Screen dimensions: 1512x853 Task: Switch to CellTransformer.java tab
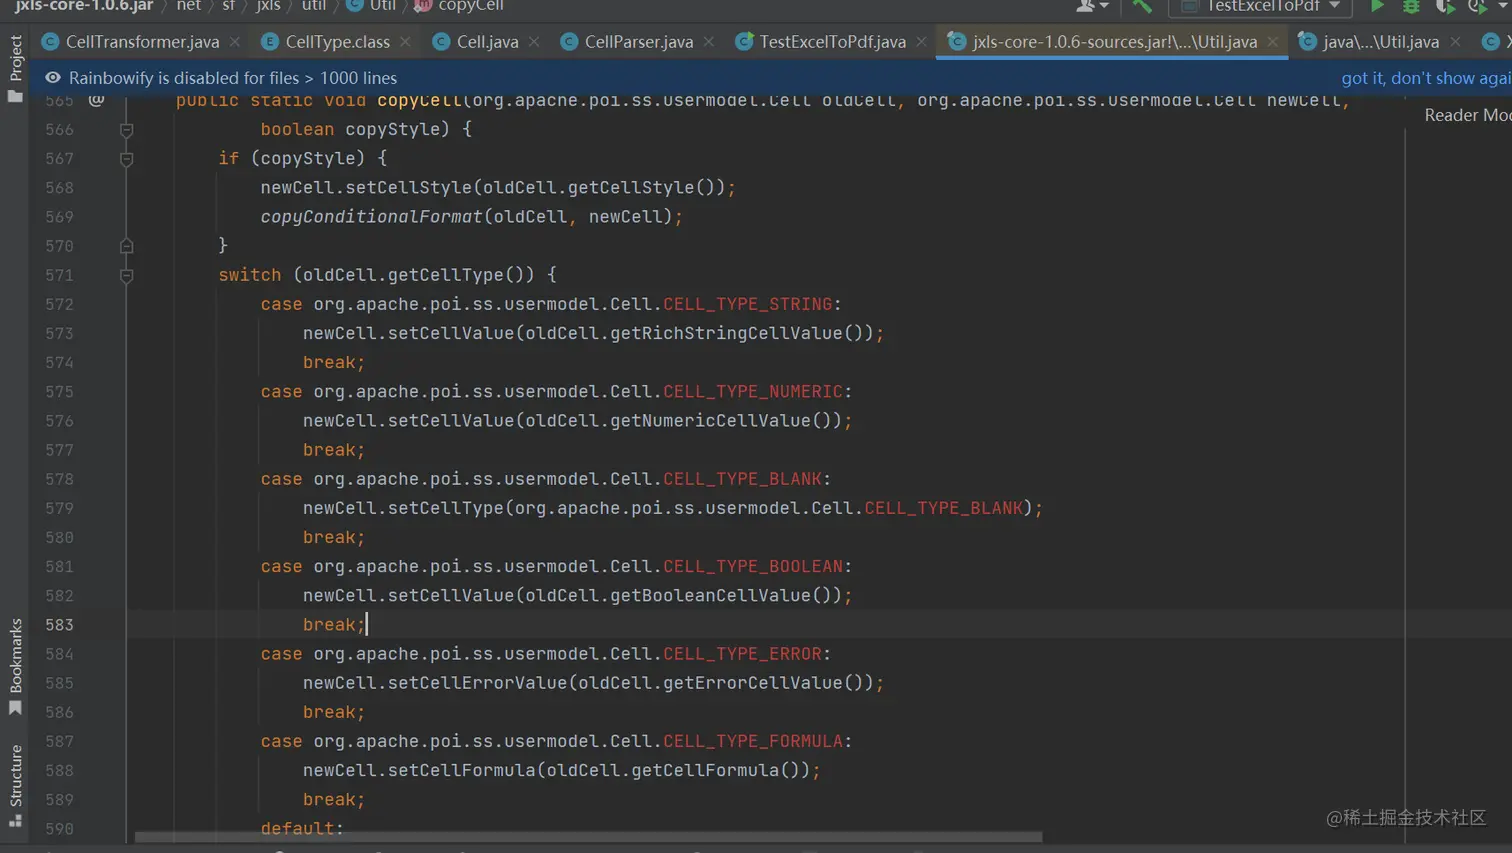[x=142, y=42]
